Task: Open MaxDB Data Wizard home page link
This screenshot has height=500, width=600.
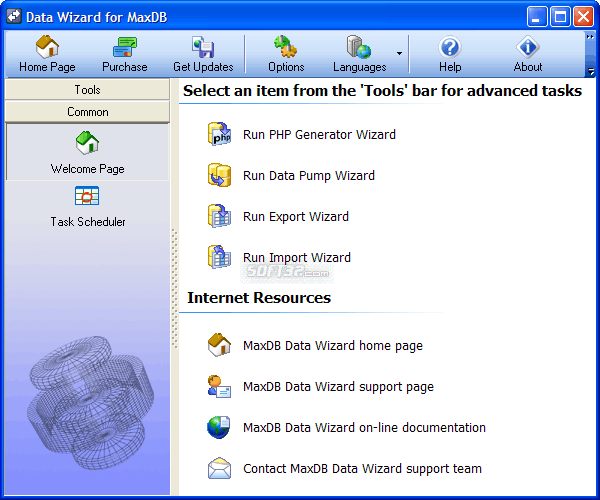Action: (x=333, y=345)
